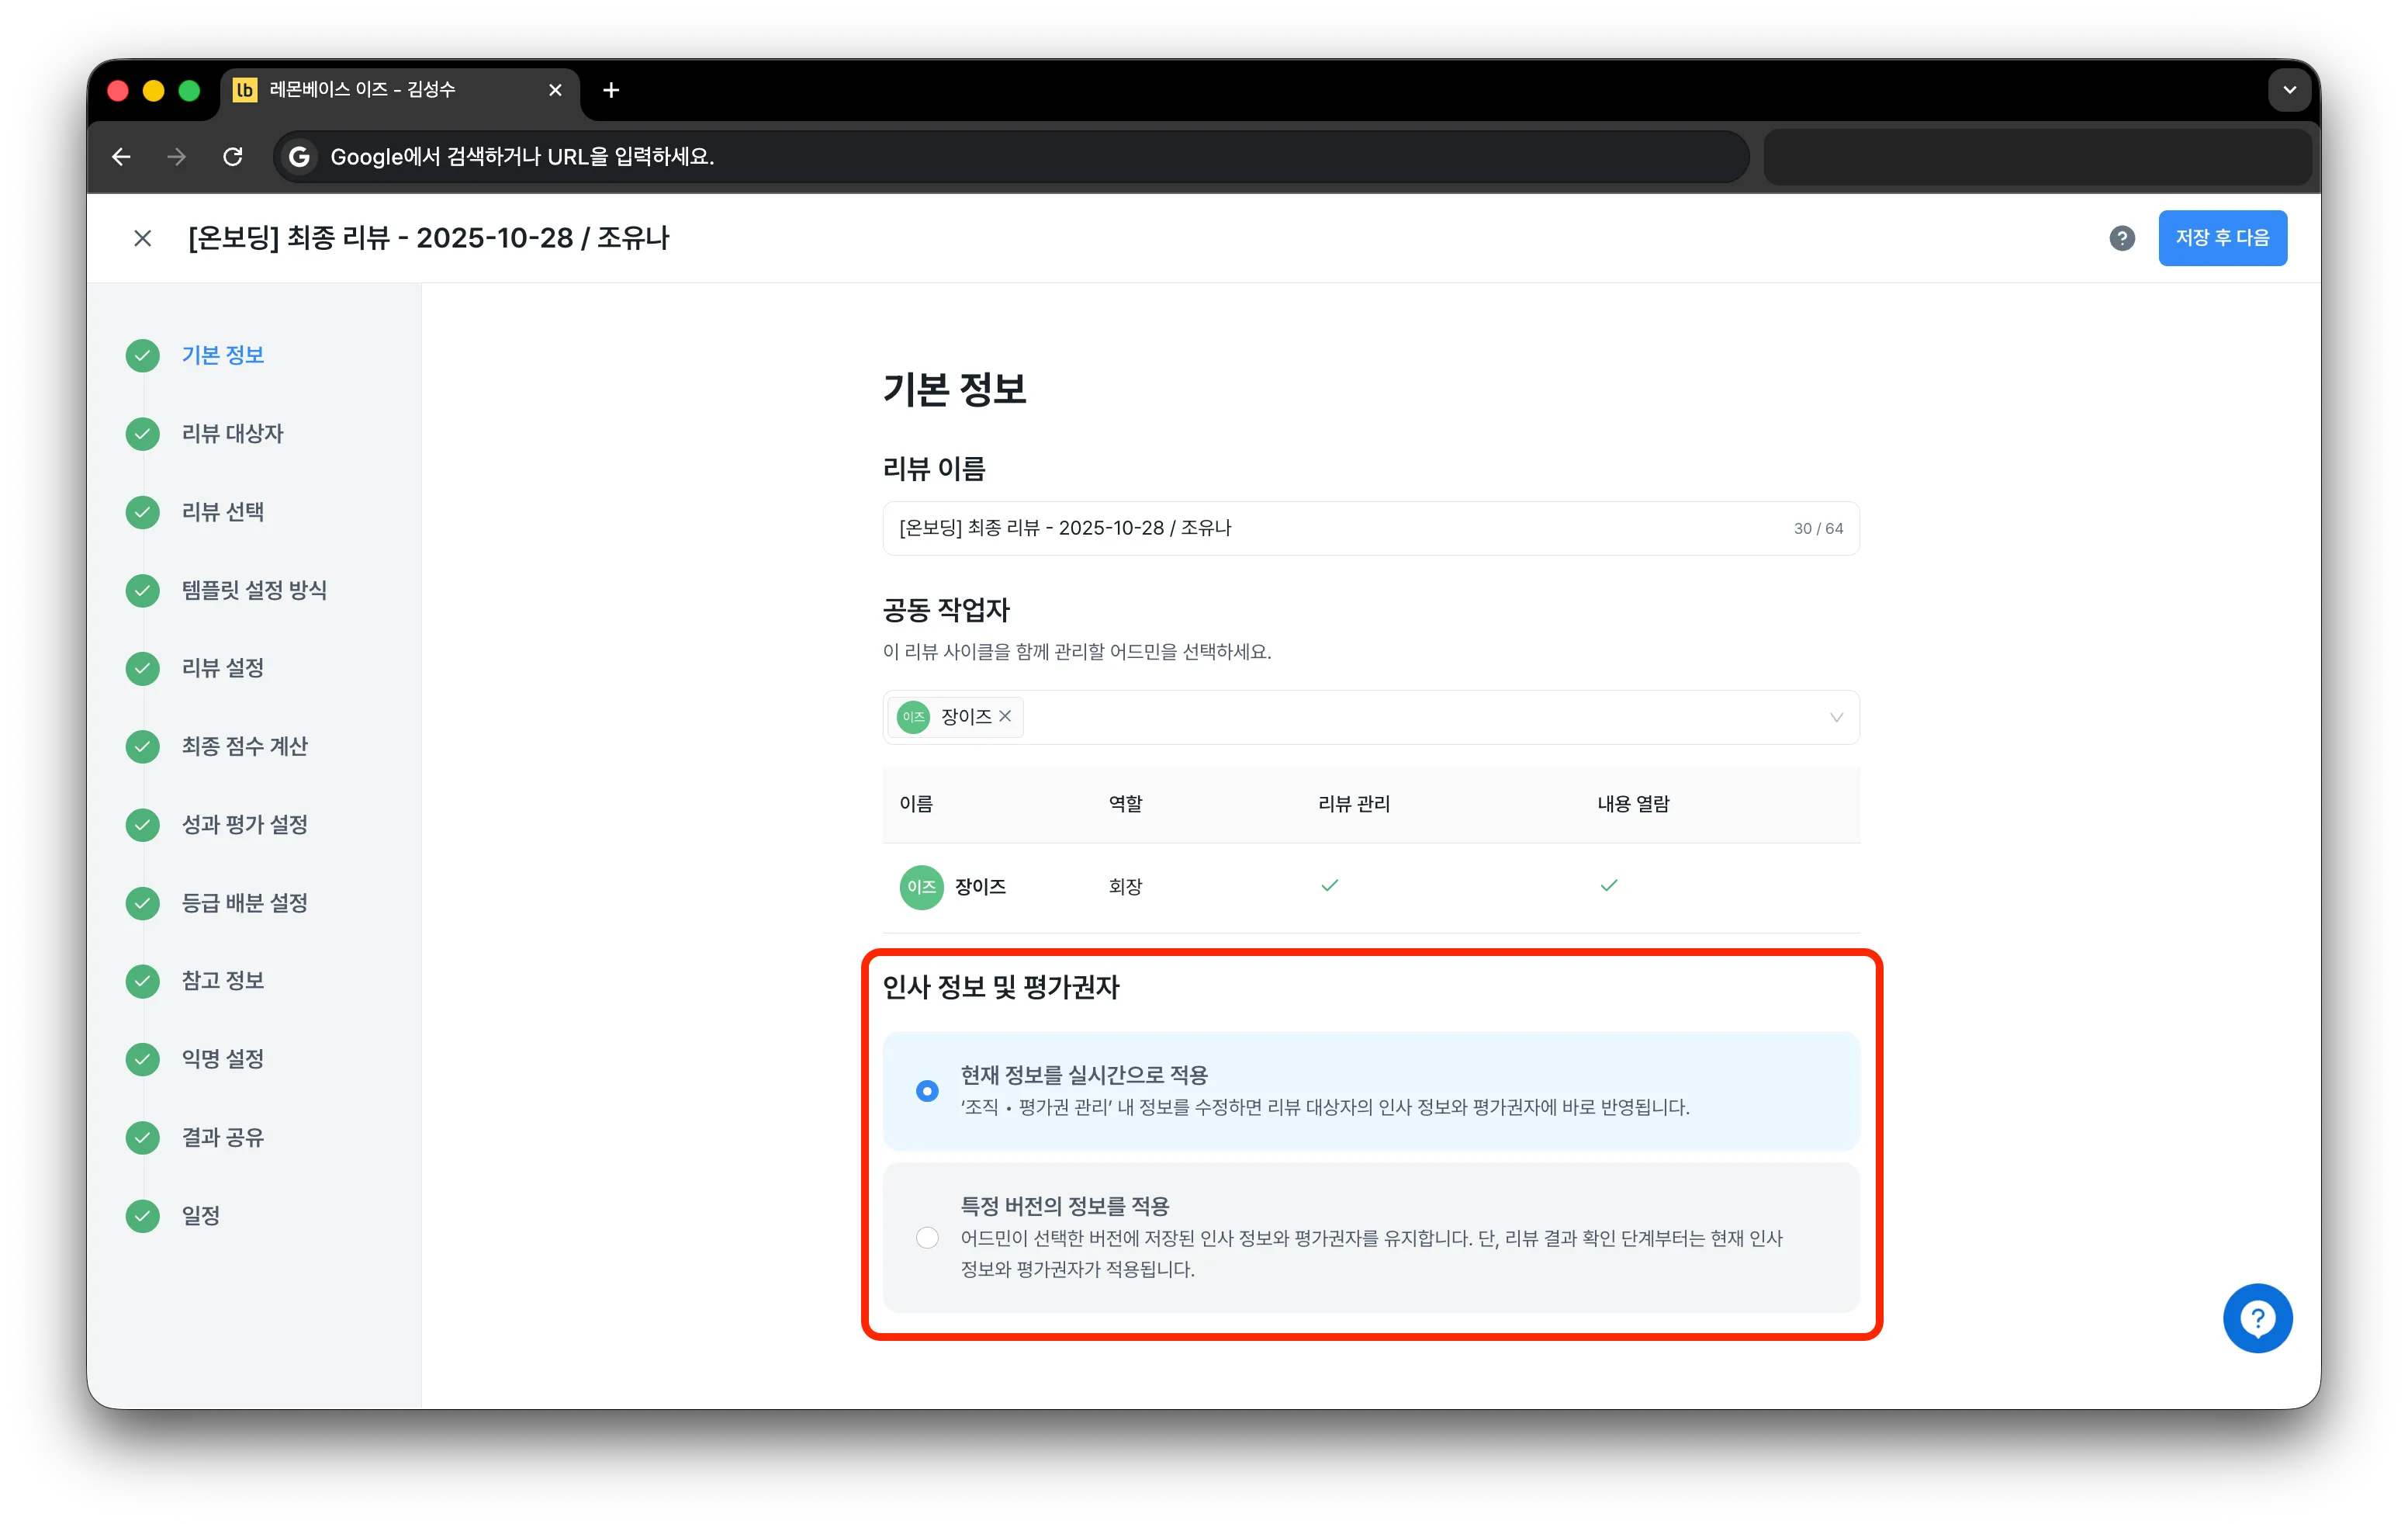Click the 회장 role cell
This screenshot has width=2408, height=1524.
click(x=1125, y=887)
